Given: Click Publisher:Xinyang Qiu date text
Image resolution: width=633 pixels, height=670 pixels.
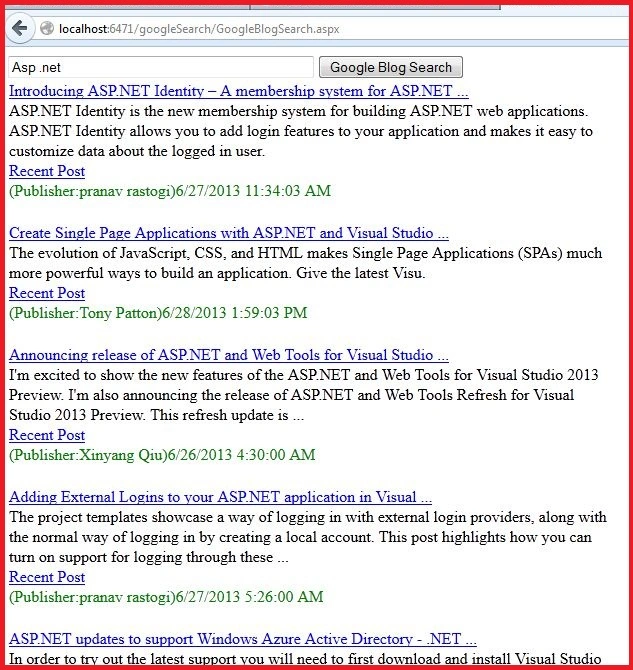Looking at the screenshot, I should (162, 455).
